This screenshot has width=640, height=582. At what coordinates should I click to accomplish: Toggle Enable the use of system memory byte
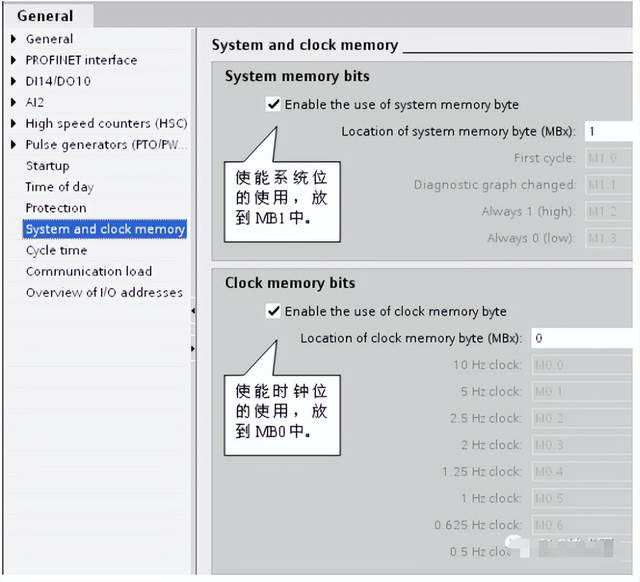click(x=274, y=104)
